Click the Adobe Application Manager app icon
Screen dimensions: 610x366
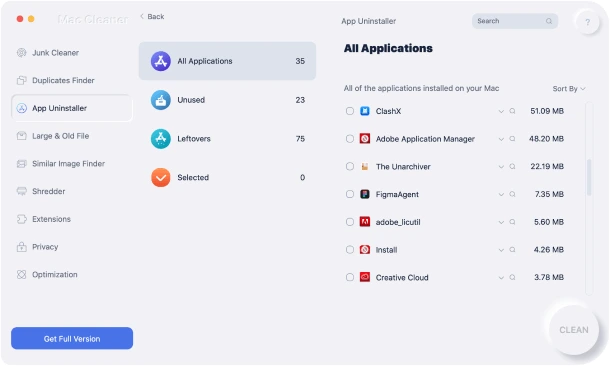[x=365, y=139]
